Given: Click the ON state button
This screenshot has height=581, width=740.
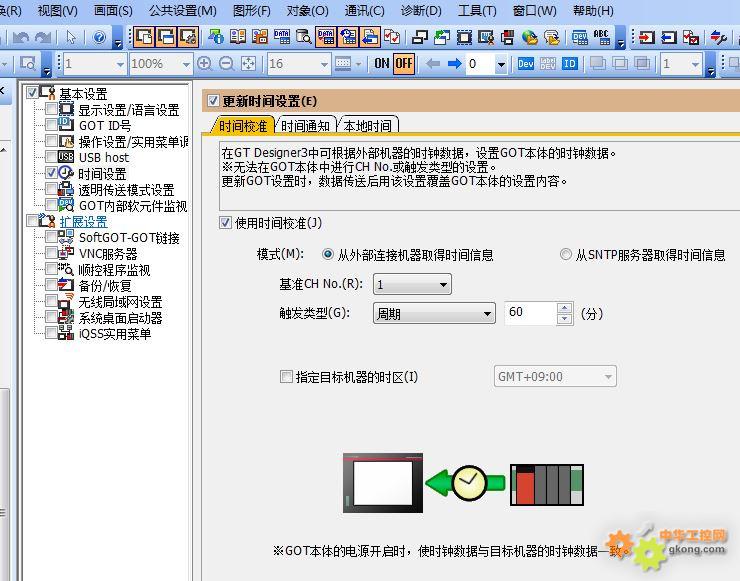Looking at the screenshot, I should point(381,63).
